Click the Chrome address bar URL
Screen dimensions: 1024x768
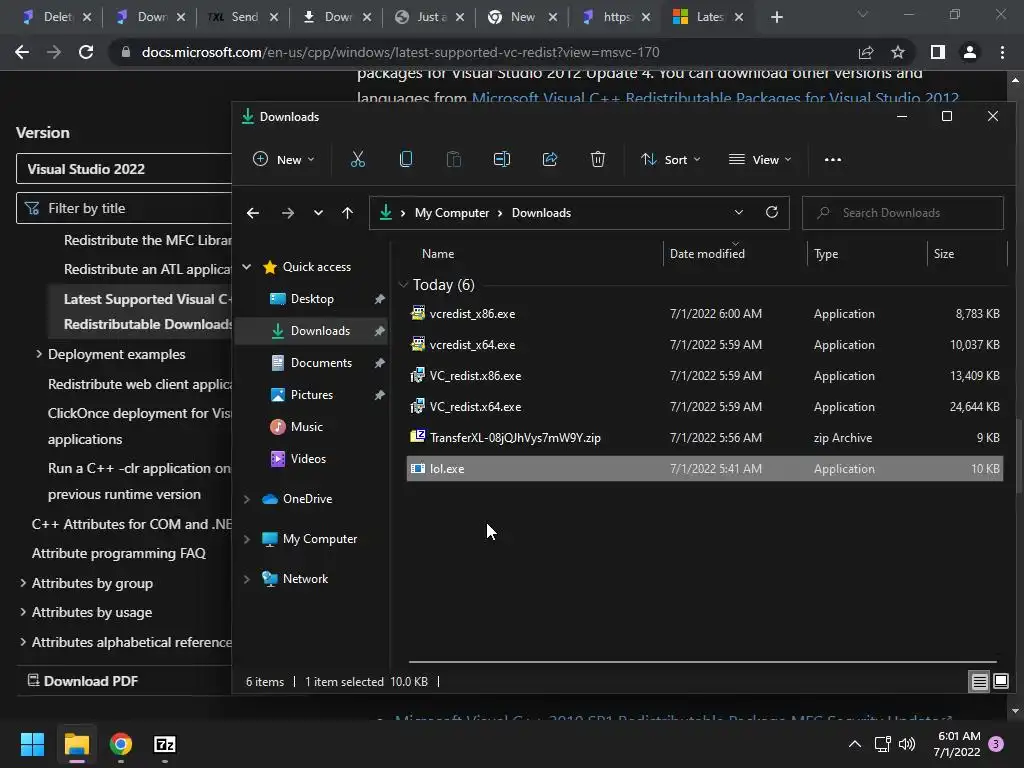point(400,52)
